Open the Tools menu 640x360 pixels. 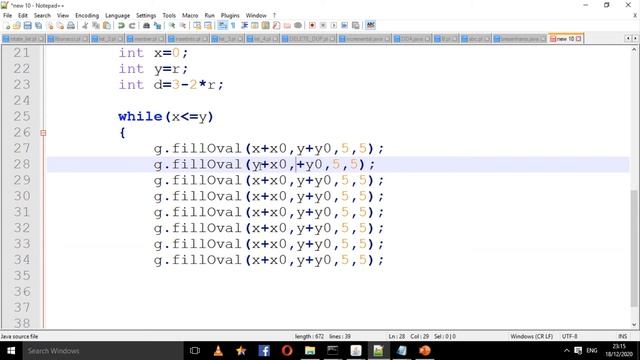coord(169,16)
